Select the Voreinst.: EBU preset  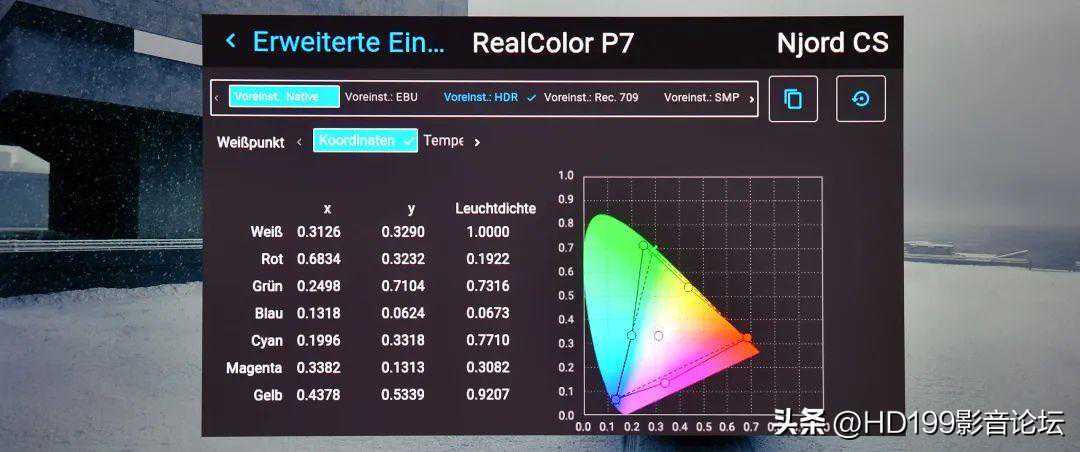(x=381, y=97)
